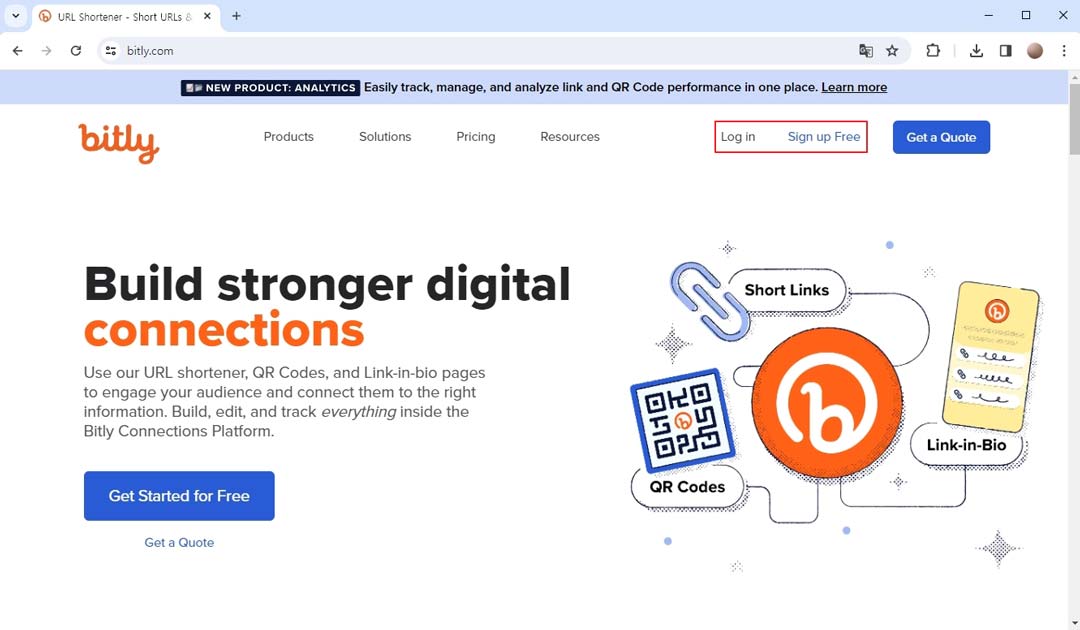The width and height of the screenshot is (1080, 630).
Task: Go to the Pricing page
Action: coord(475,137)
